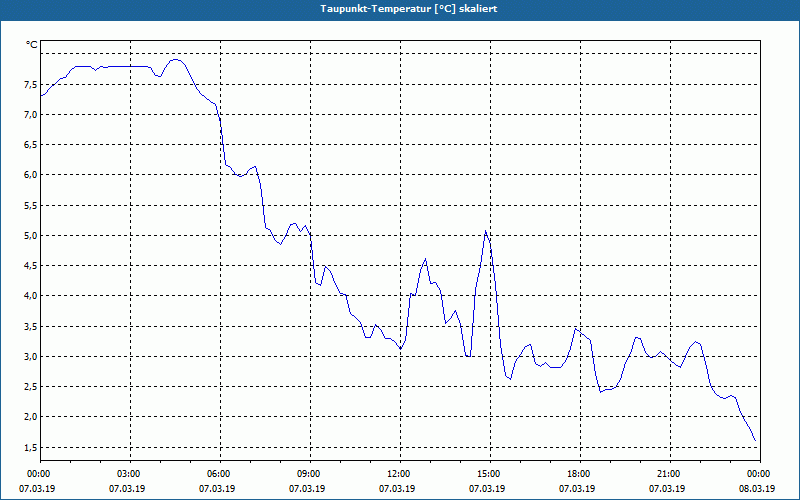This screenshot has width=800, height=500.
Task: Select the 1,5 y-axis label
Action: click(x=31, y=447)
